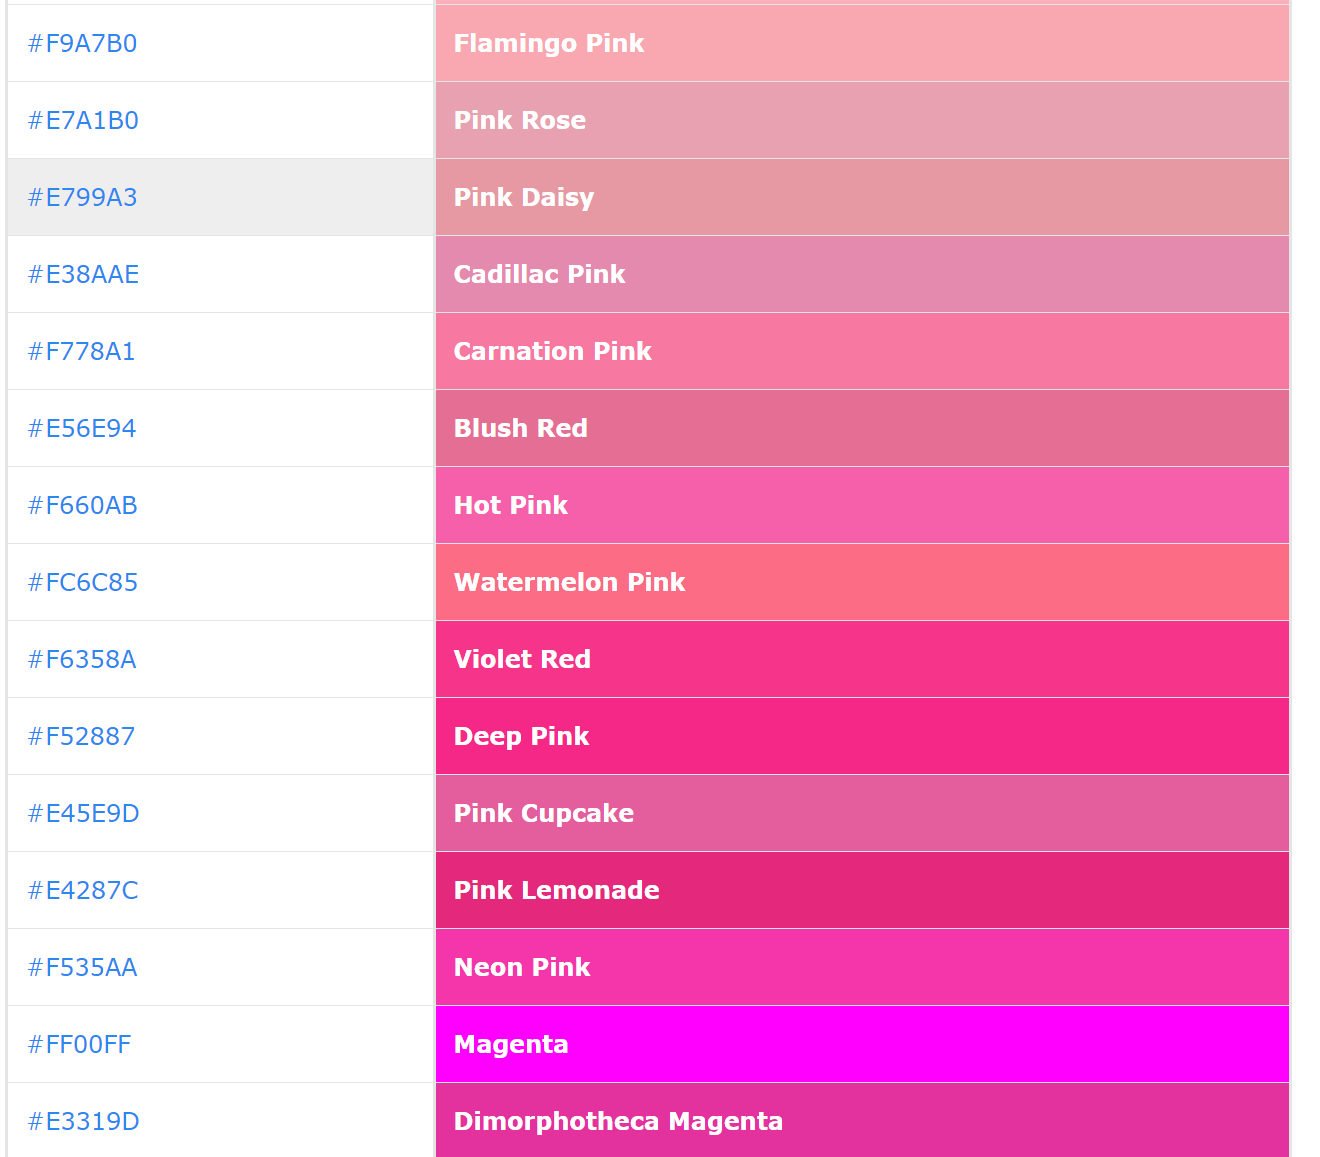Open the #F778A1 hex link
This screenshot has width=1320, height=1157.
click(81, 351)
